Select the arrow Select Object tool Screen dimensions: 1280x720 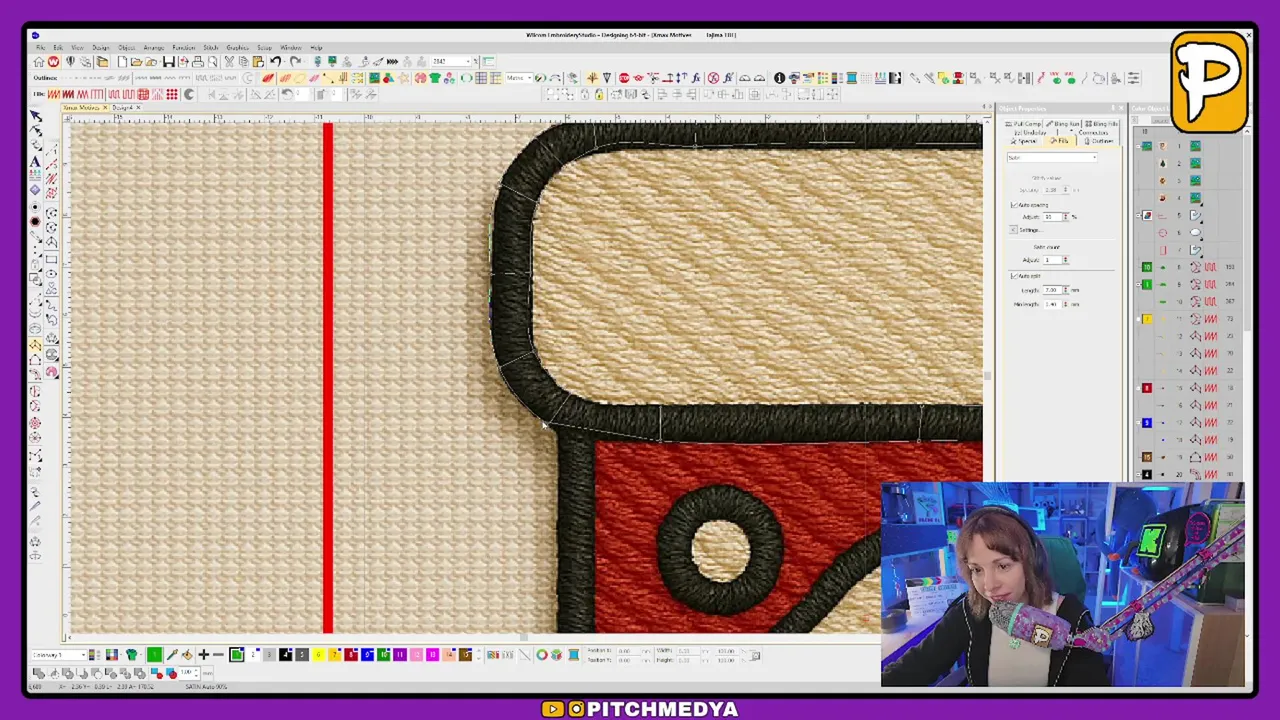(35, 116)
